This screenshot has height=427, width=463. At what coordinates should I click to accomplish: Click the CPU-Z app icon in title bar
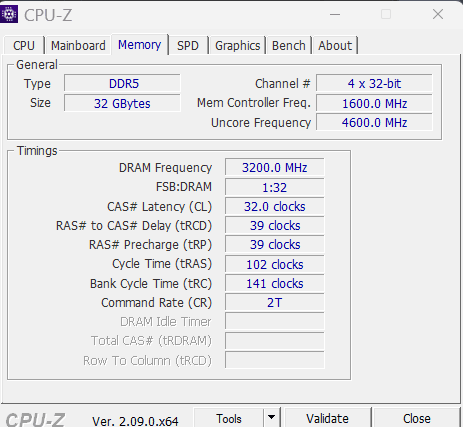[9, 14]
